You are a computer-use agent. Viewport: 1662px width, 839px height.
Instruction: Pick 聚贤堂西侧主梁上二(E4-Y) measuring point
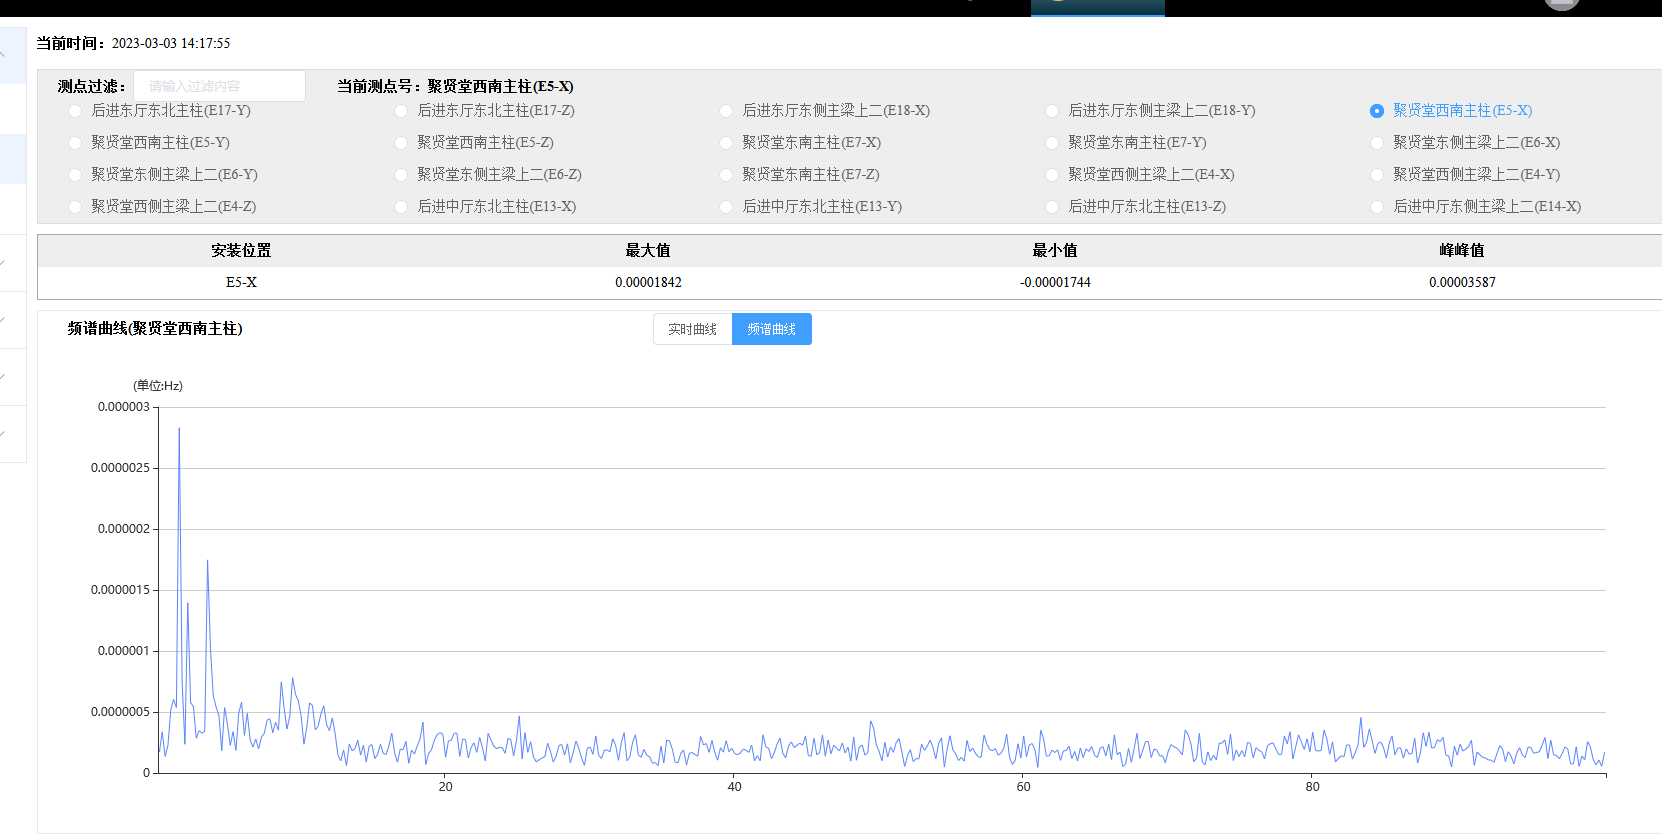tap(1377, 175)
